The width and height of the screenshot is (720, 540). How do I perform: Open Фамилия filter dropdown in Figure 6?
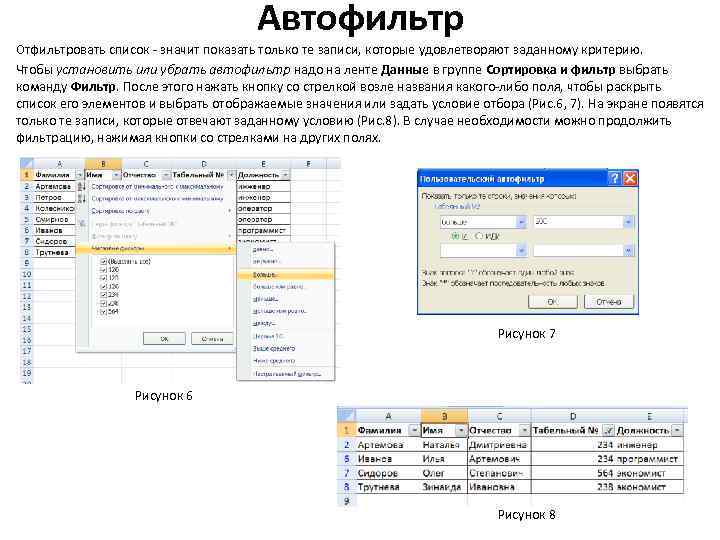79,175
